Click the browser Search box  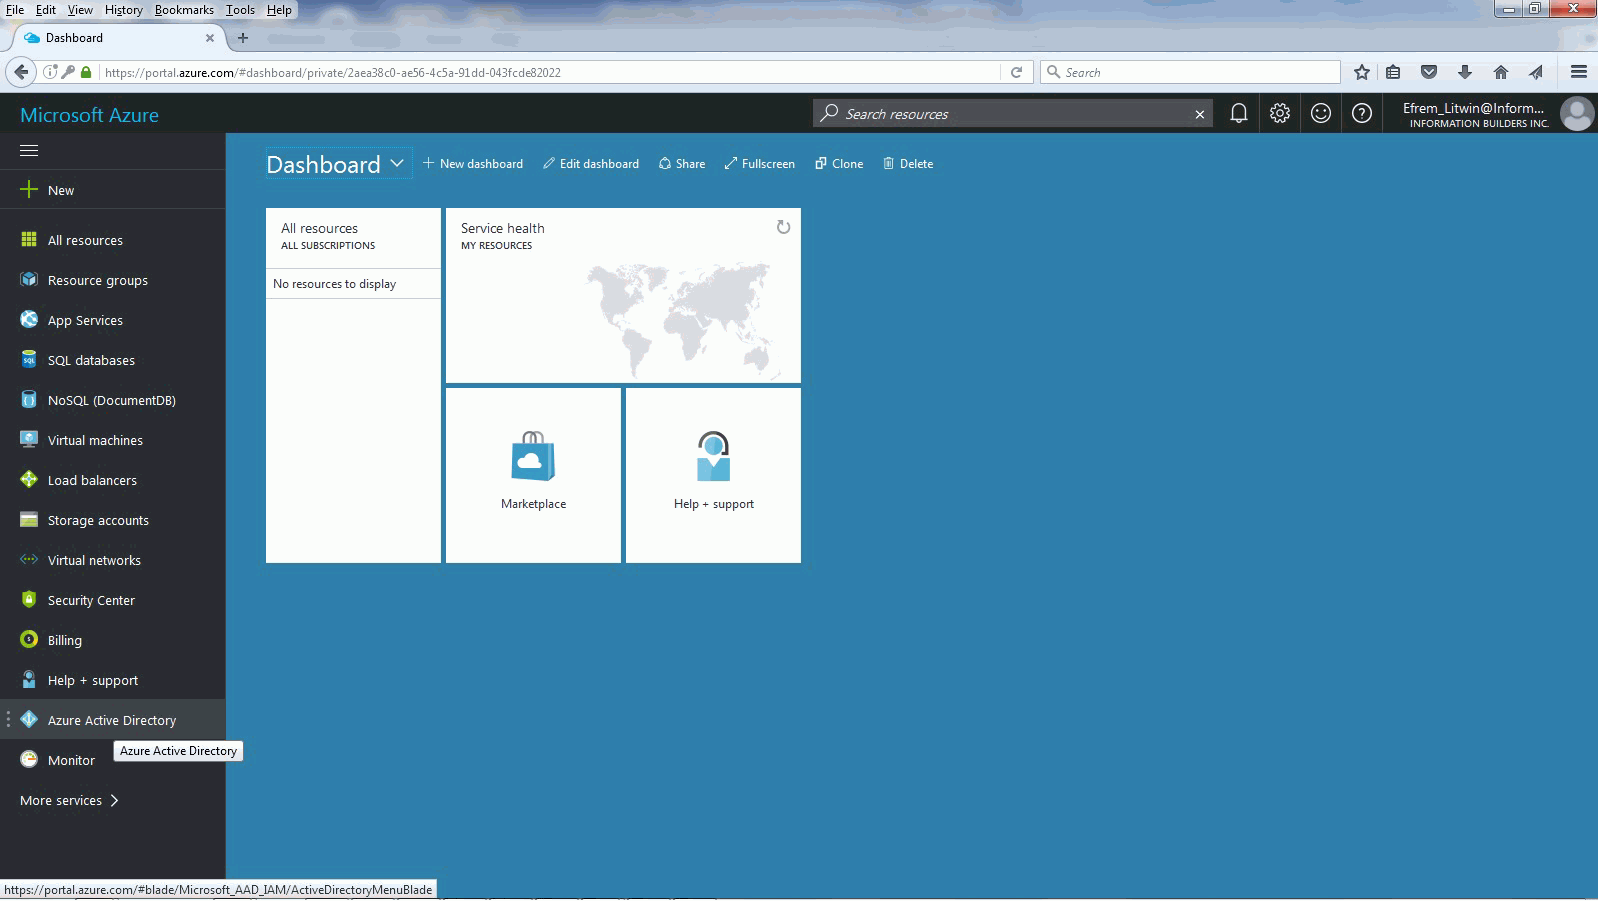click(1190, 73)
